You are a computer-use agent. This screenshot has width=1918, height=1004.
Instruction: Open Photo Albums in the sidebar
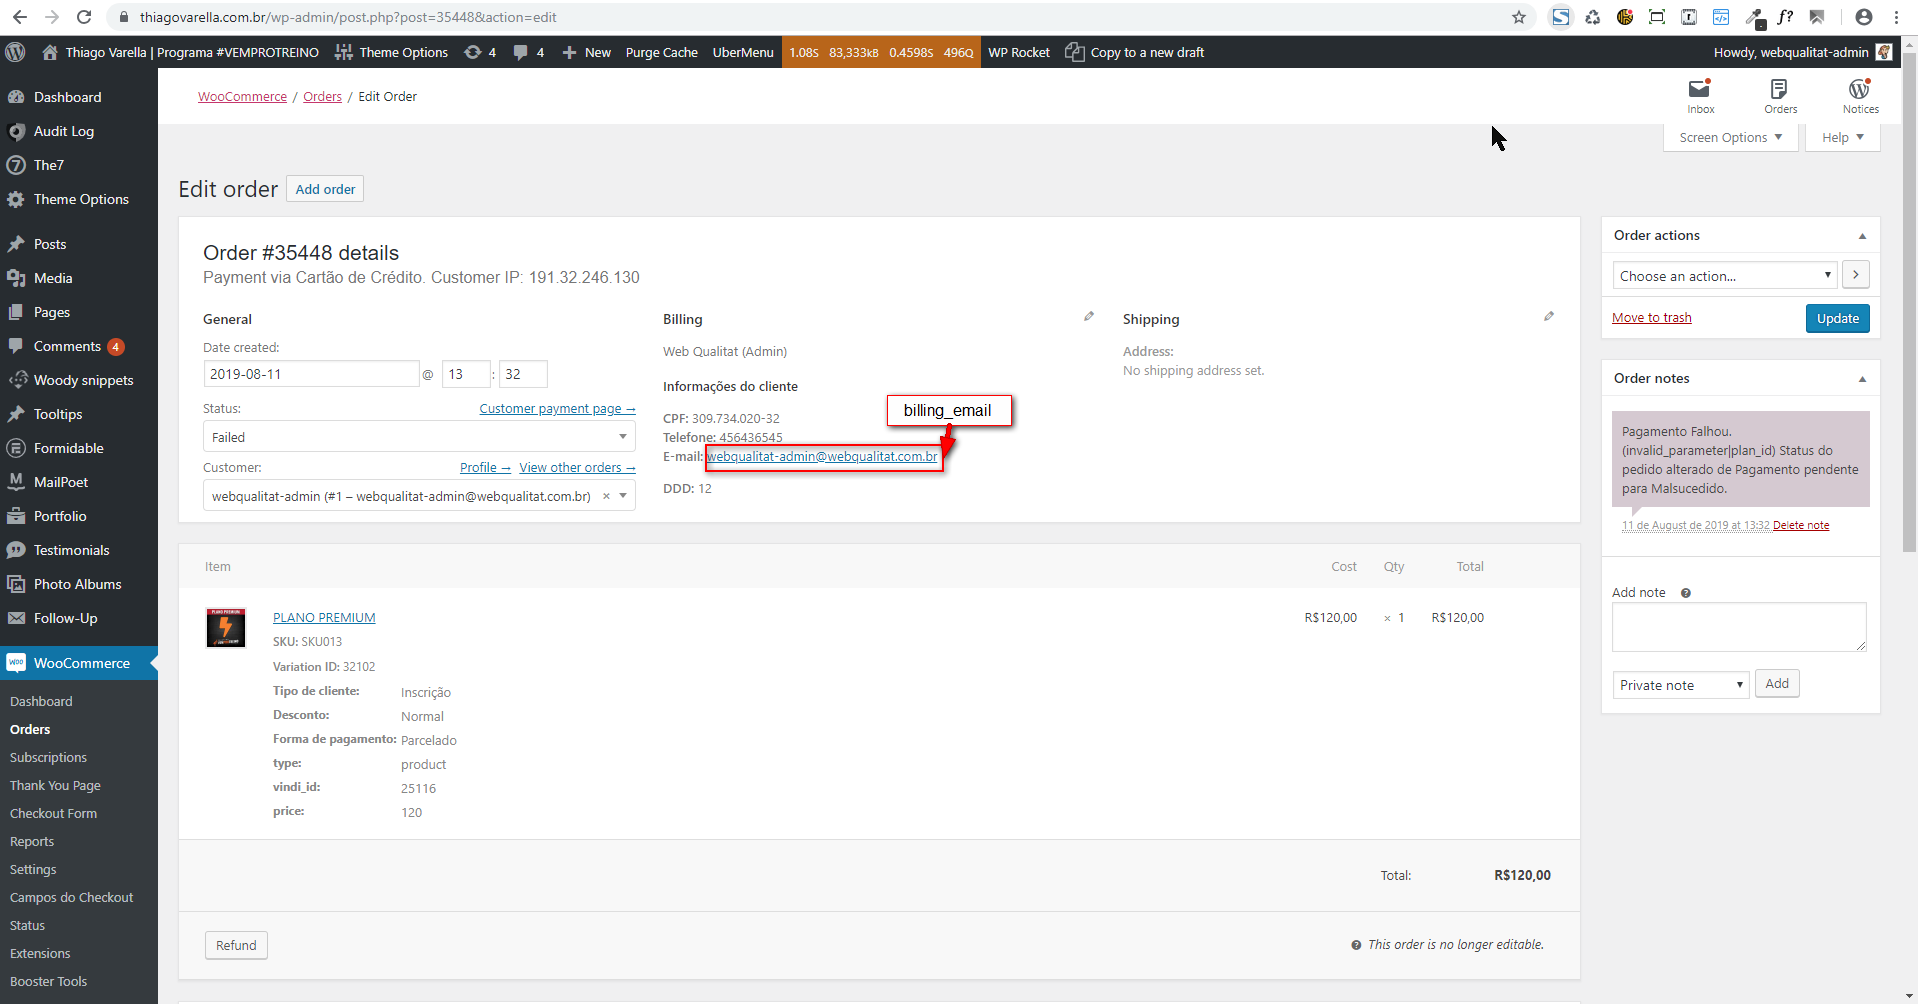click(79, 584)
